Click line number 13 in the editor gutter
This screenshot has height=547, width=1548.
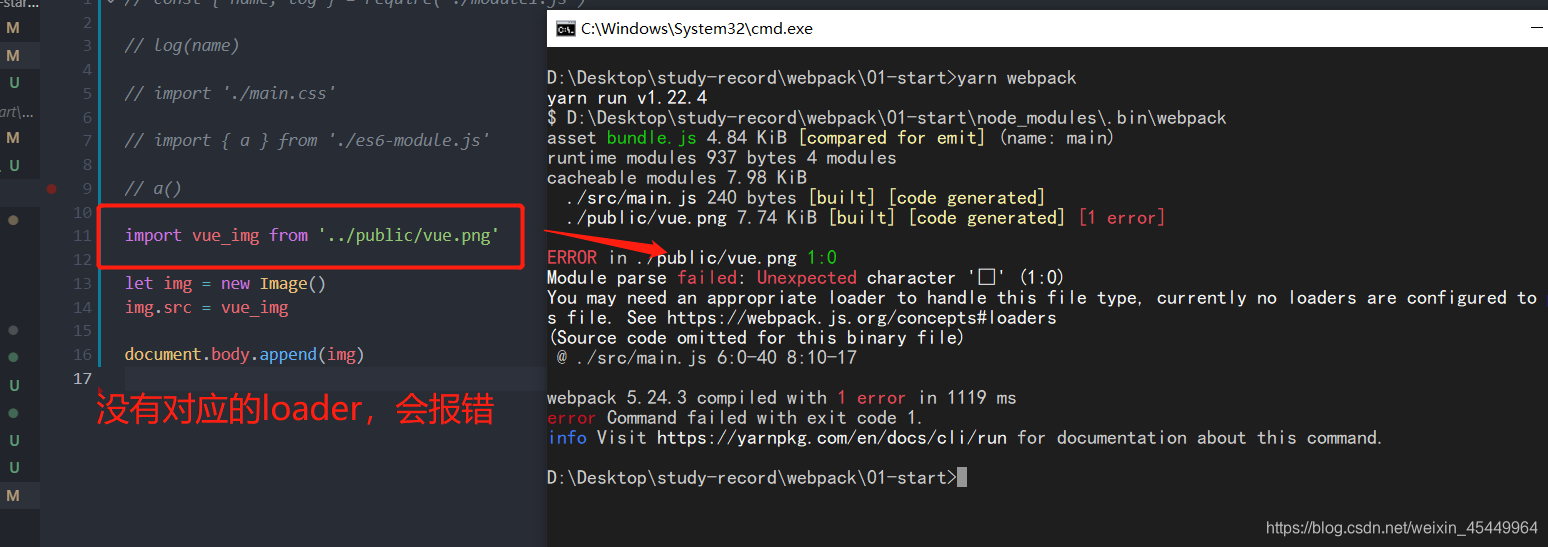(82, 283)
